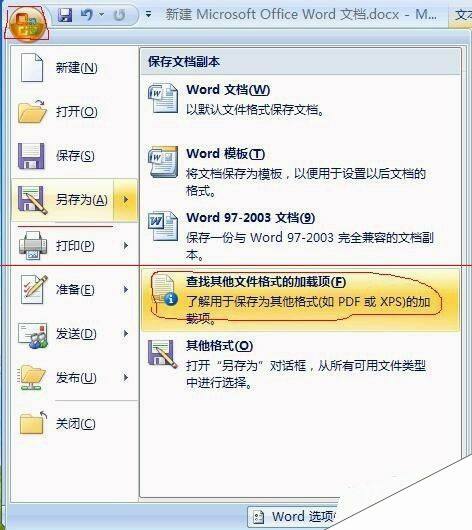Click the Undo arrow icon

pos(87,15)
